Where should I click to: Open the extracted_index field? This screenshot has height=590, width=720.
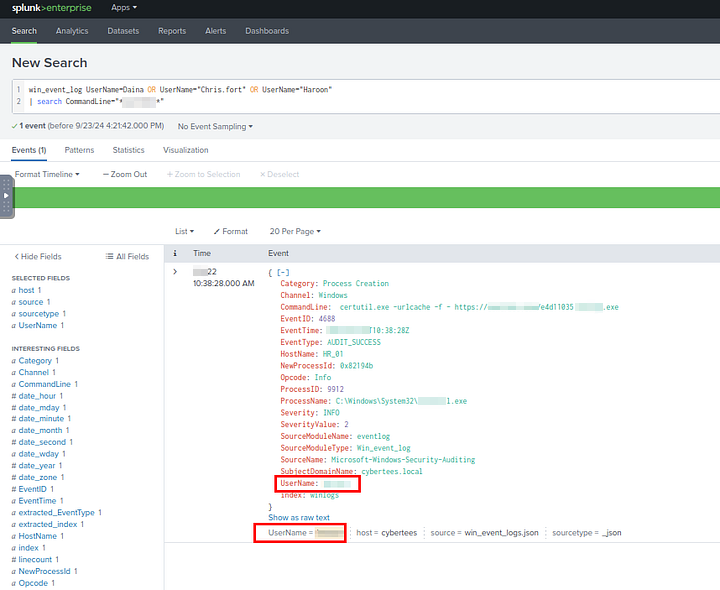tap(48, 524)
